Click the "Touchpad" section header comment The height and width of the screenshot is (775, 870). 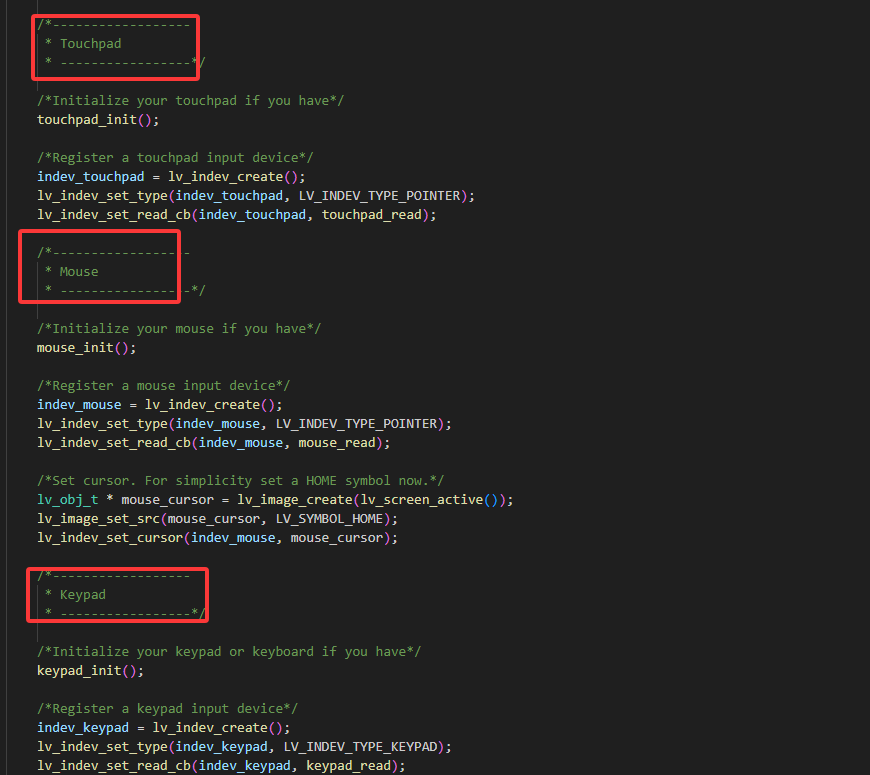click(x=90, y=44)
